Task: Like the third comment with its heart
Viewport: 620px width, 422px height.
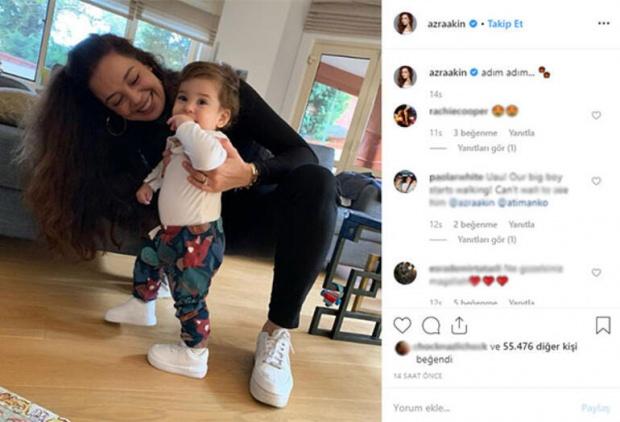Action: pos(596,272)
